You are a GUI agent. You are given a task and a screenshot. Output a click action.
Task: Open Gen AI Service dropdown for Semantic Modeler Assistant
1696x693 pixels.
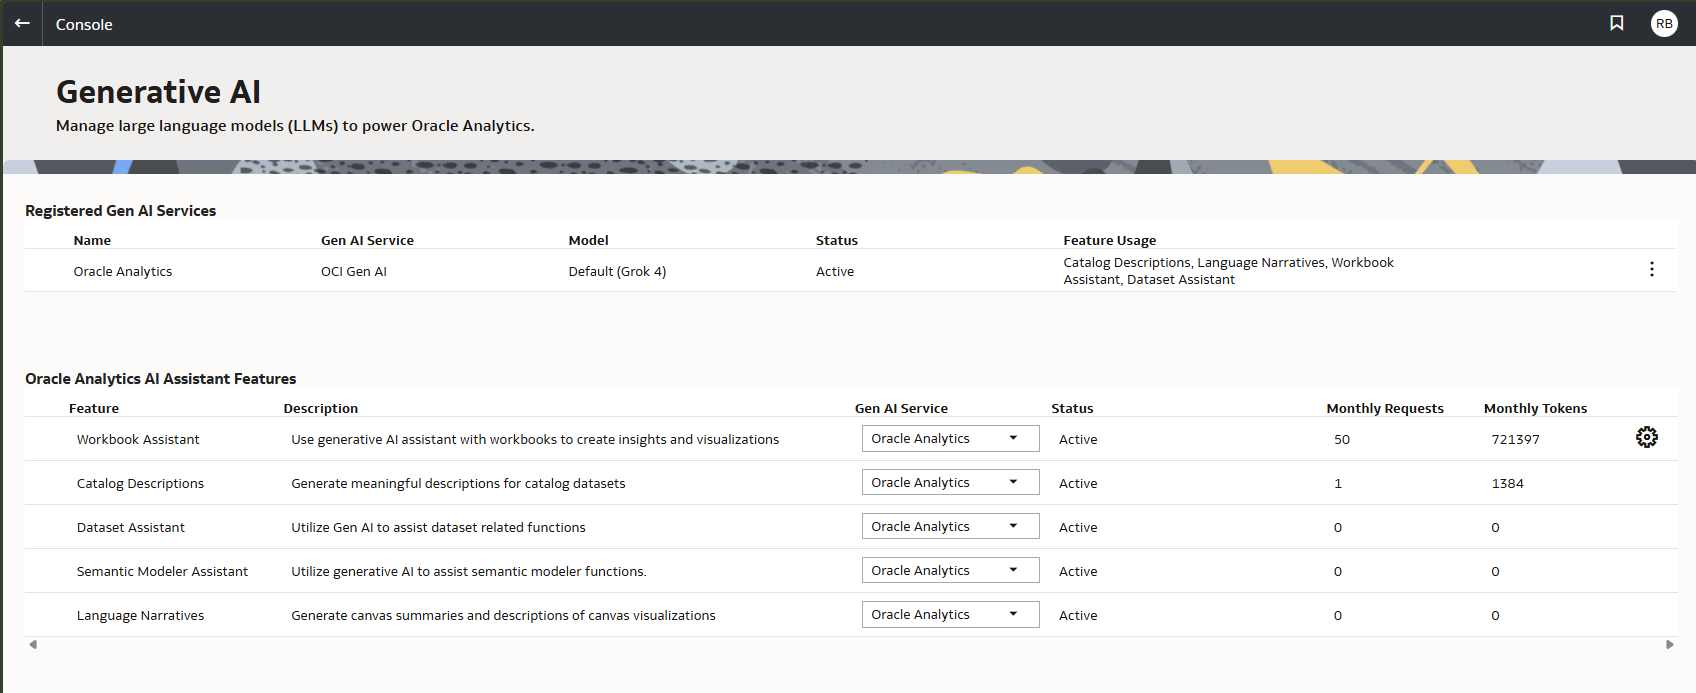[x=951, y=571]
